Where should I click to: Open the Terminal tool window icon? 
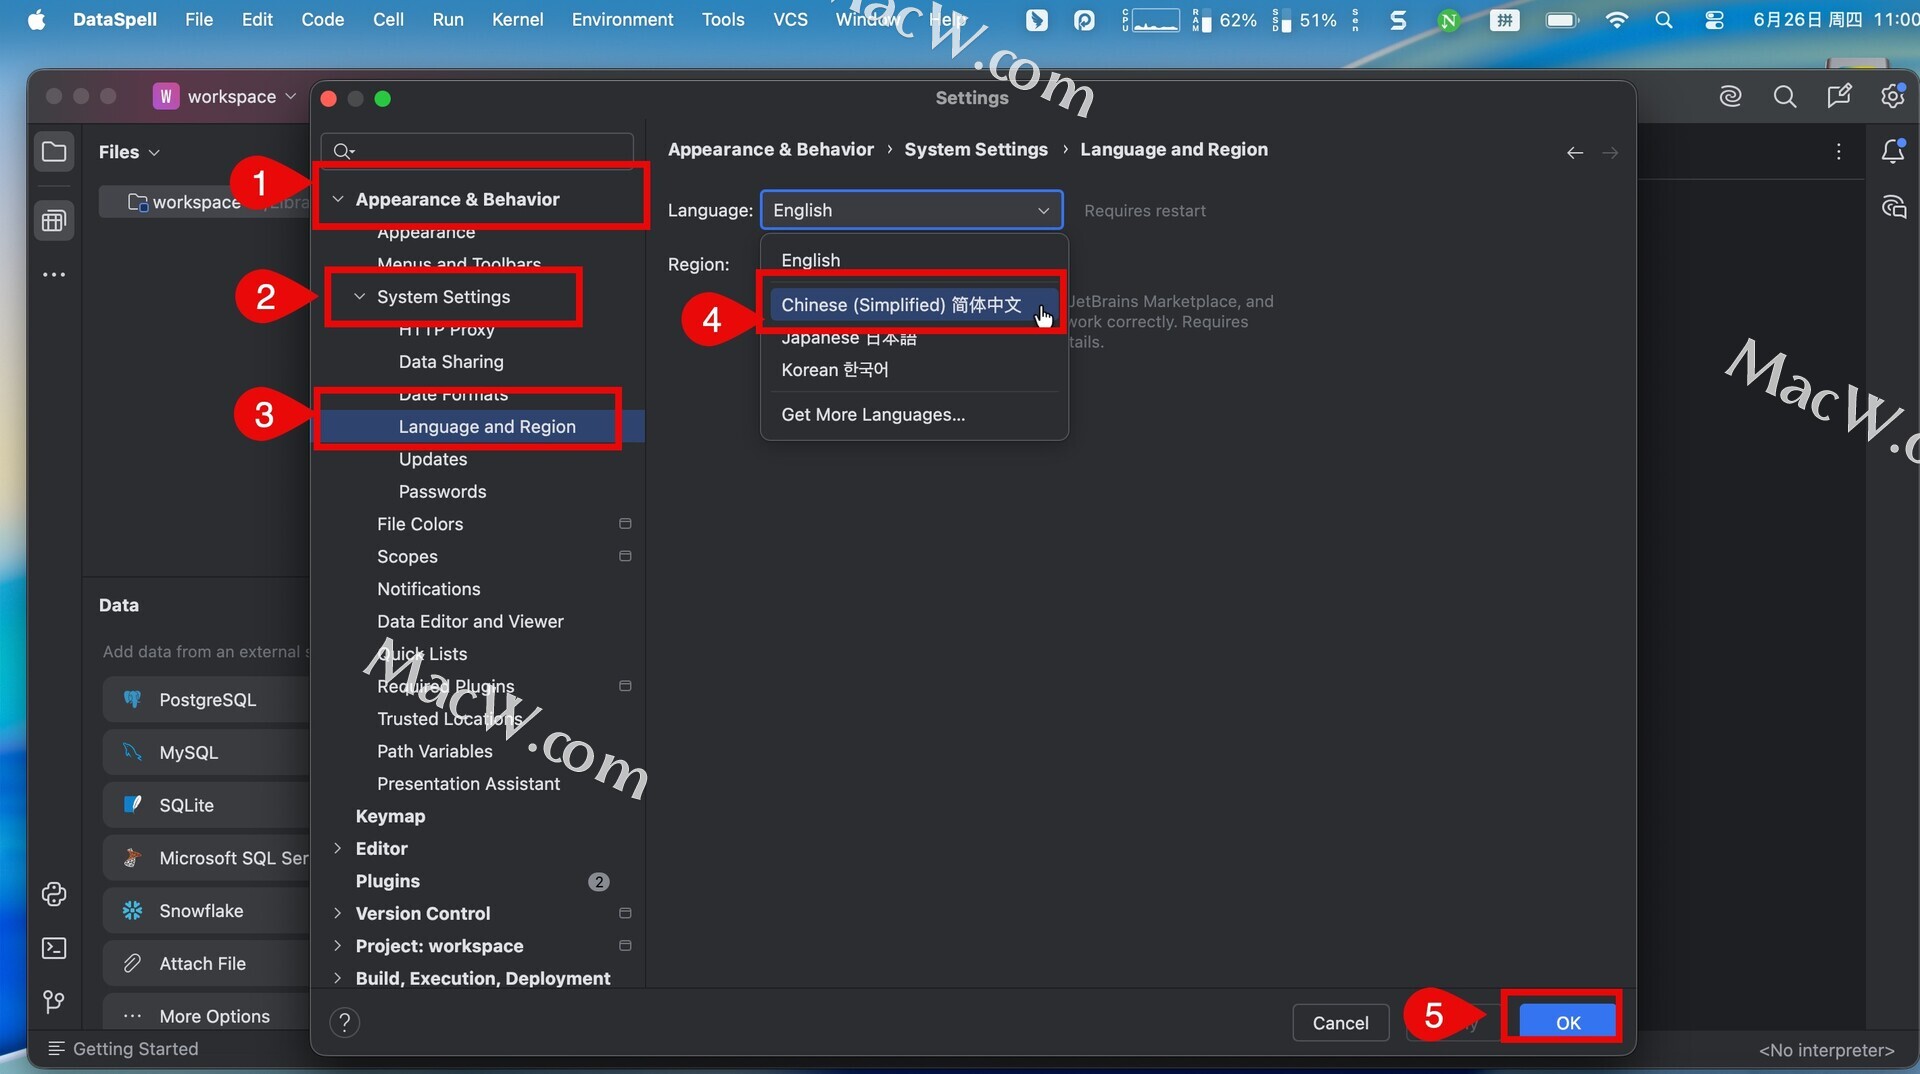(x=54, y=948)
